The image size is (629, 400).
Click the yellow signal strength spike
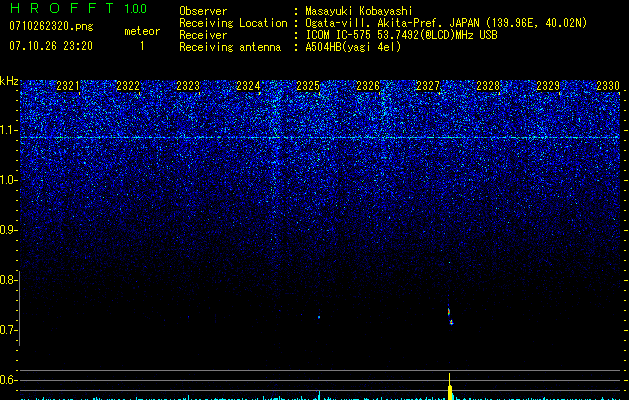point(450,387)
